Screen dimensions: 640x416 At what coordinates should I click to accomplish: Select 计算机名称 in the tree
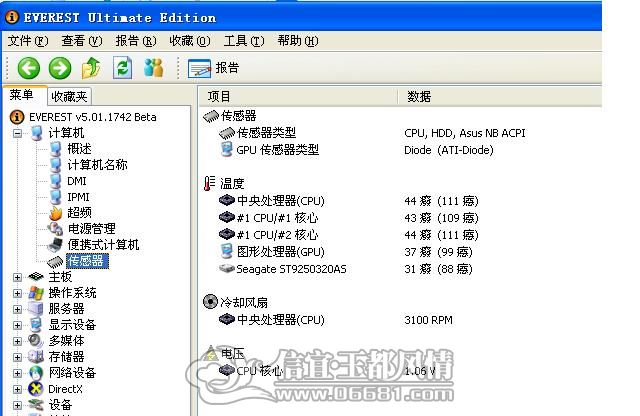(x=97, y=165)
